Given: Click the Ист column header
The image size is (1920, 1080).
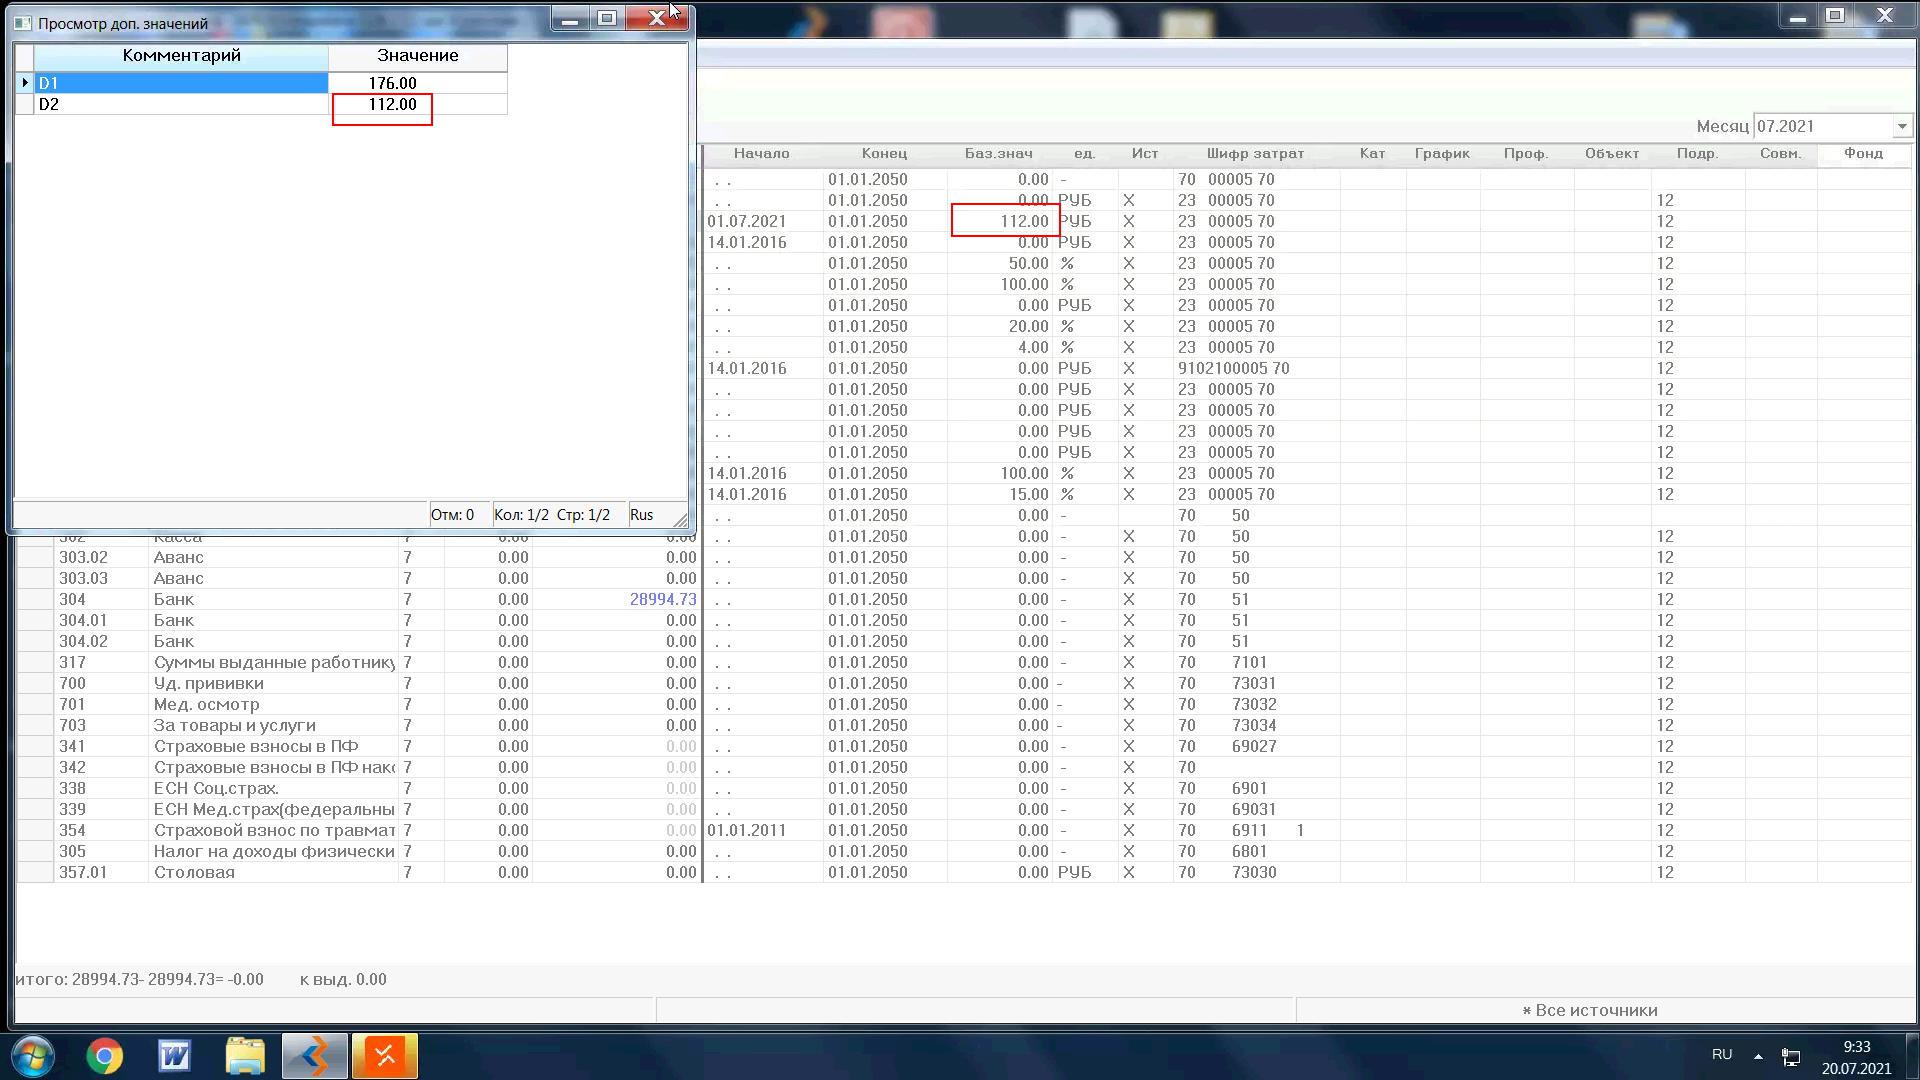Looking at the screenshot, I should (1145, 154).
